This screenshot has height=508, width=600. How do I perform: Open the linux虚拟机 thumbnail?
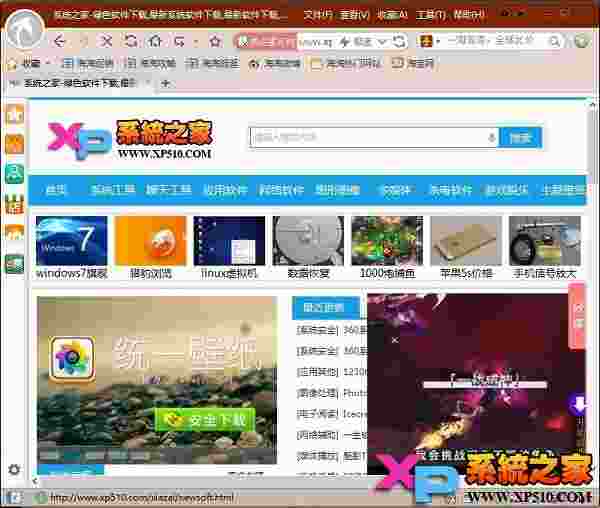229,247
